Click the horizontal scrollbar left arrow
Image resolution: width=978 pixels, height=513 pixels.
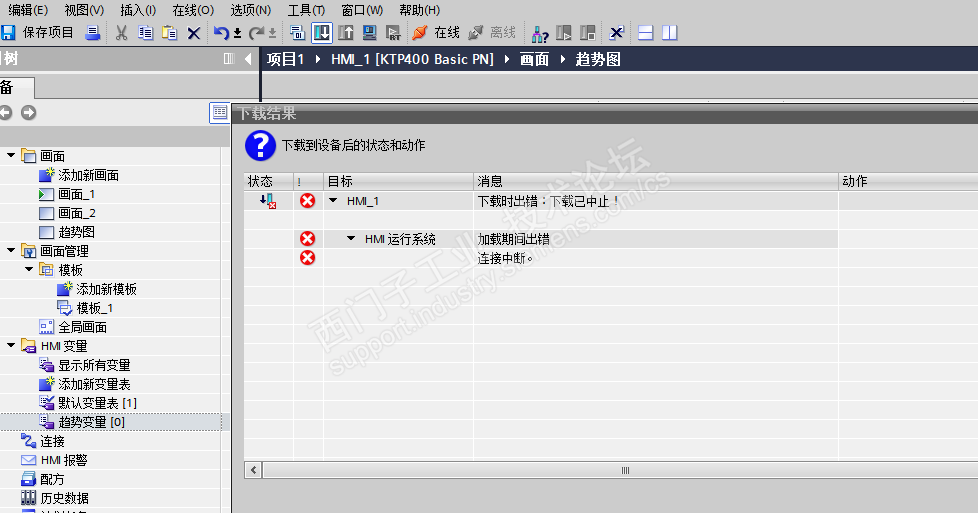point(253,470)
